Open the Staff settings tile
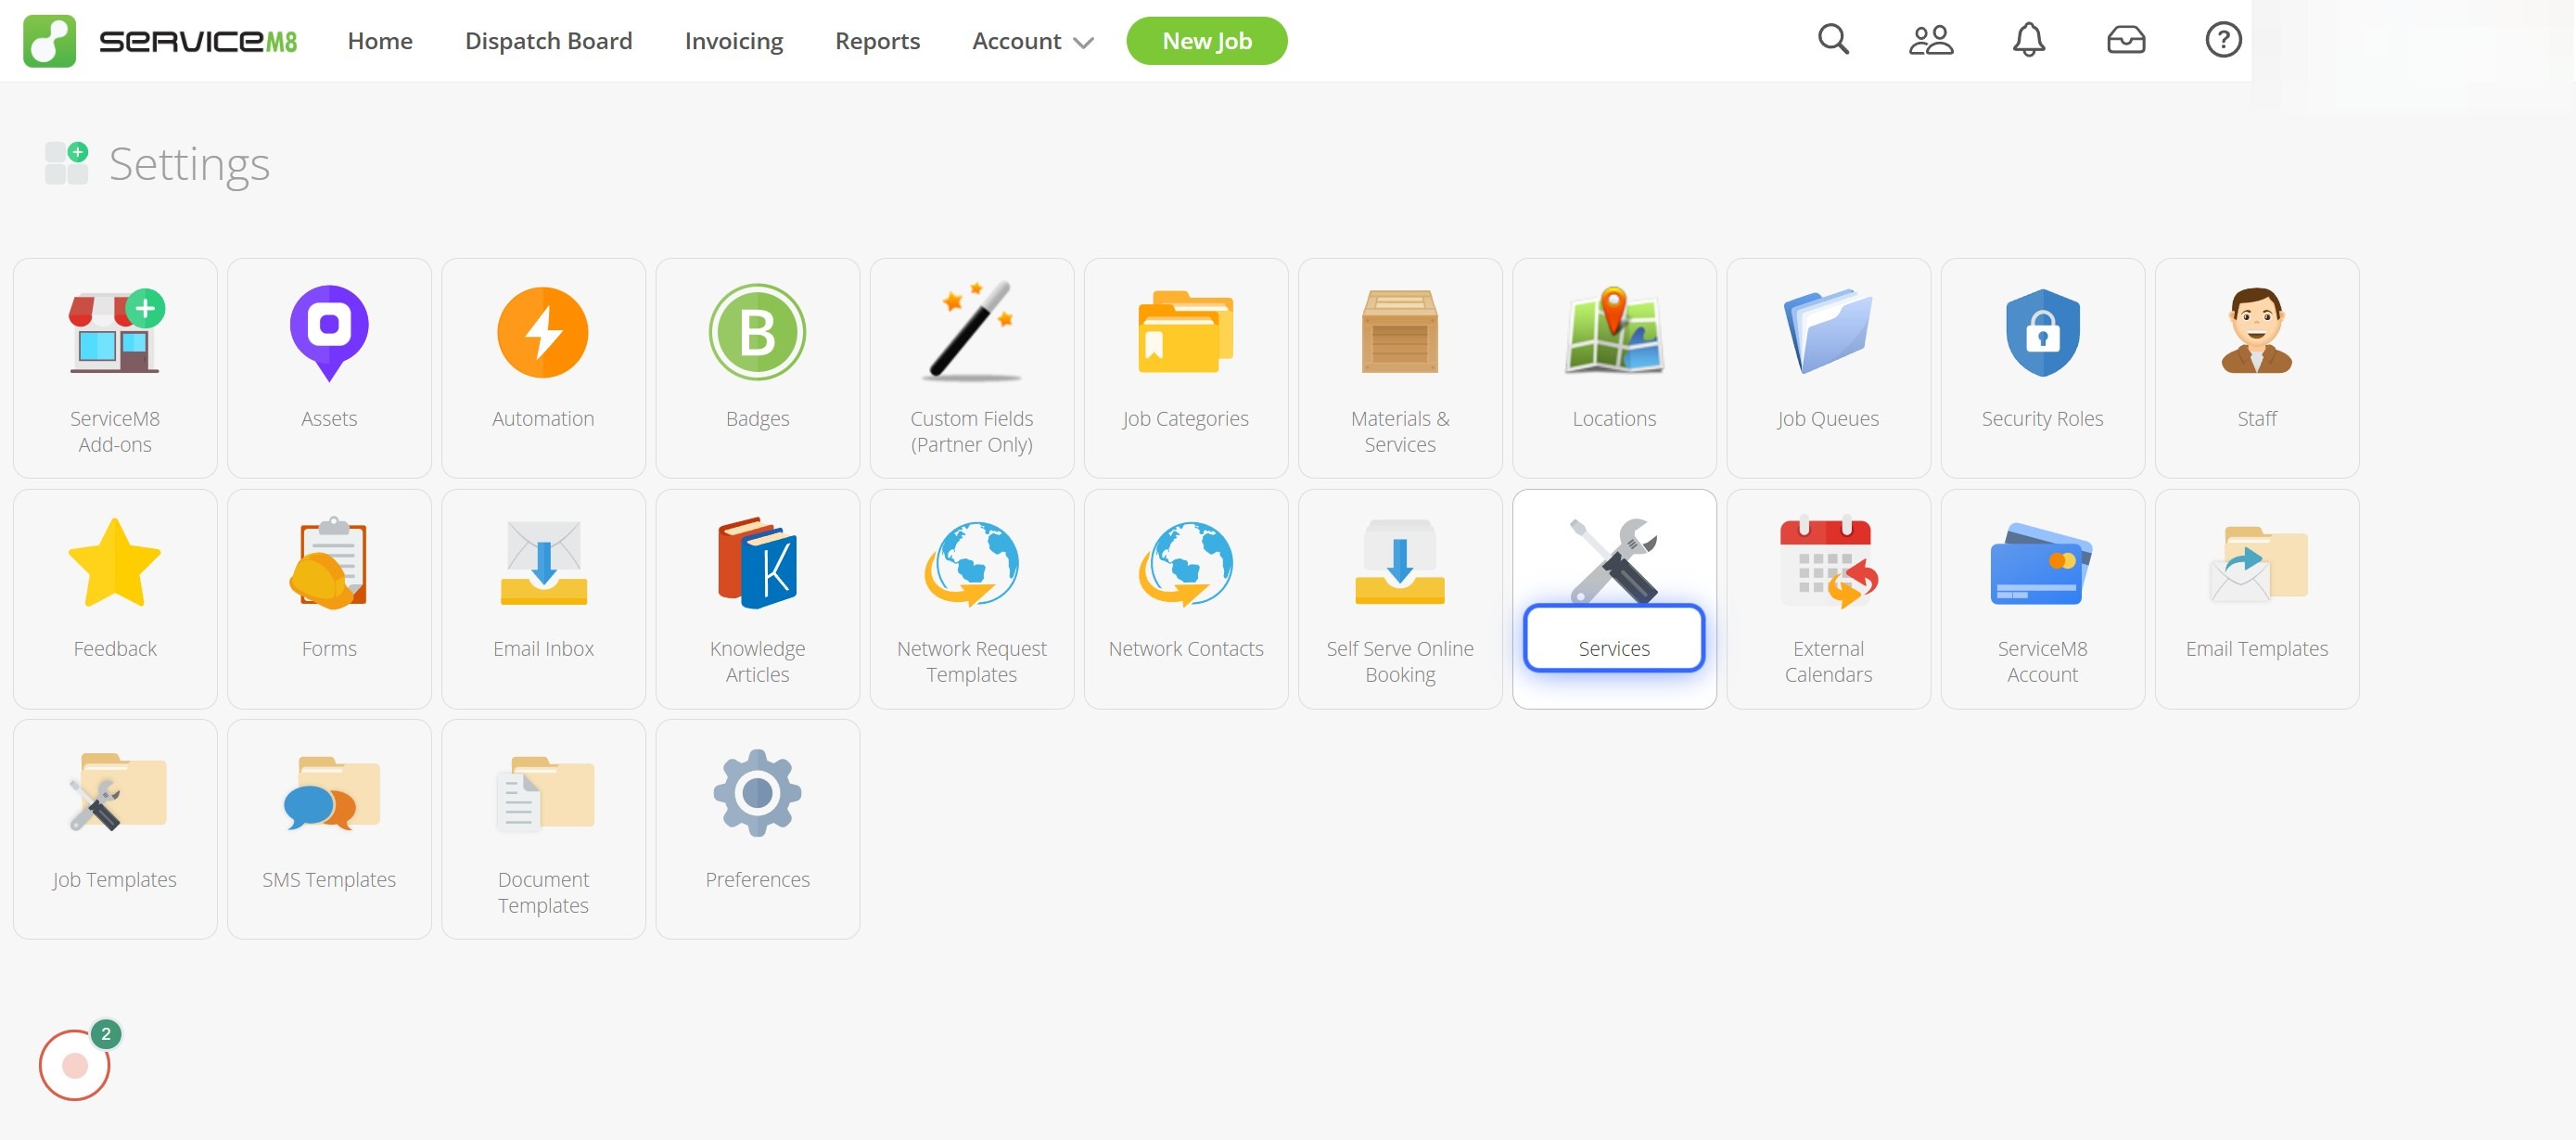The width and height of the screenshot is (2576, 1140). tap(2256, 368)
